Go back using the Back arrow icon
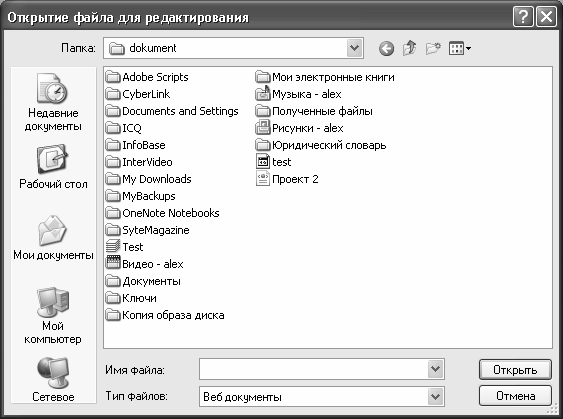The height and width of the screenshot is (419, 563). click(386, 48)
